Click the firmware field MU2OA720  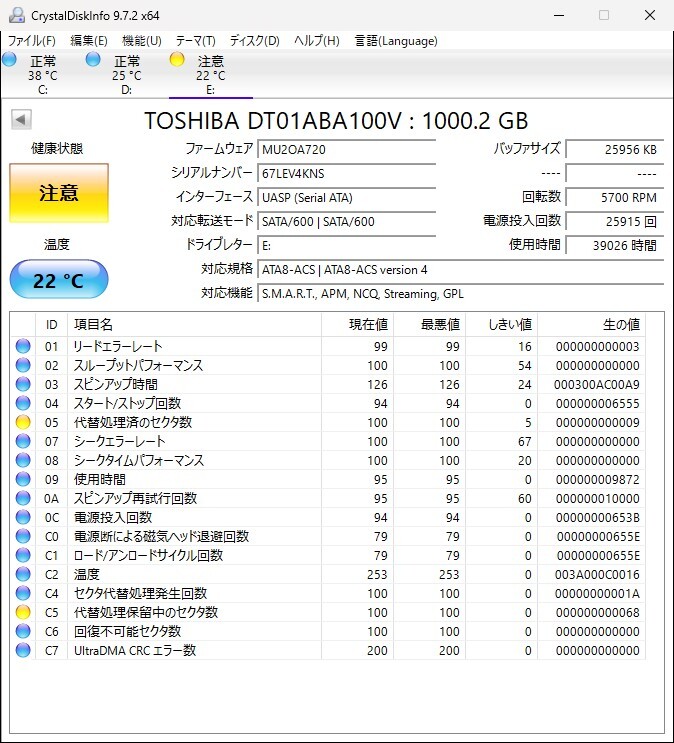346,150
